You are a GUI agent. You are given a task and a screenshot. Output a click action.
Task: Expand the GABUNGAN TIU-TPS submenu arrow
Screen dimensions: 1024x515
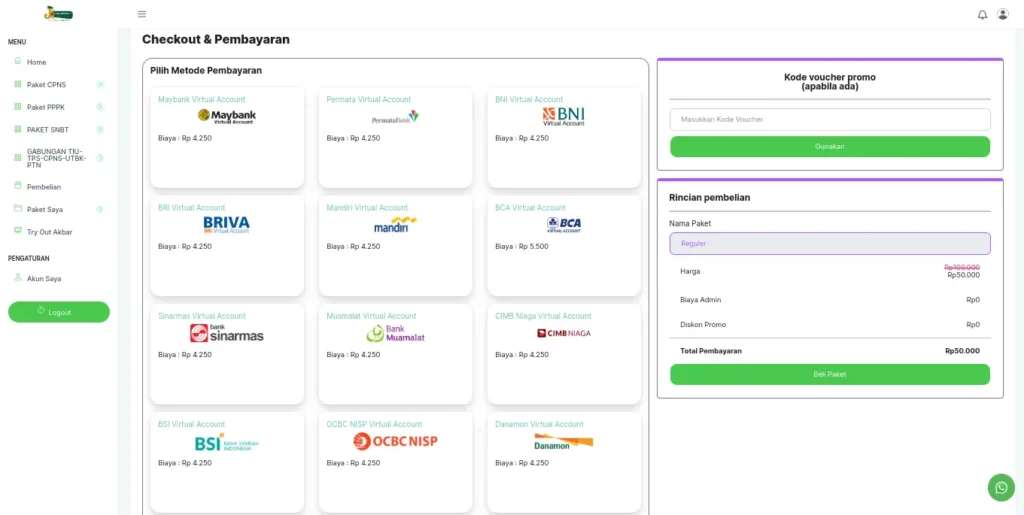100,157
